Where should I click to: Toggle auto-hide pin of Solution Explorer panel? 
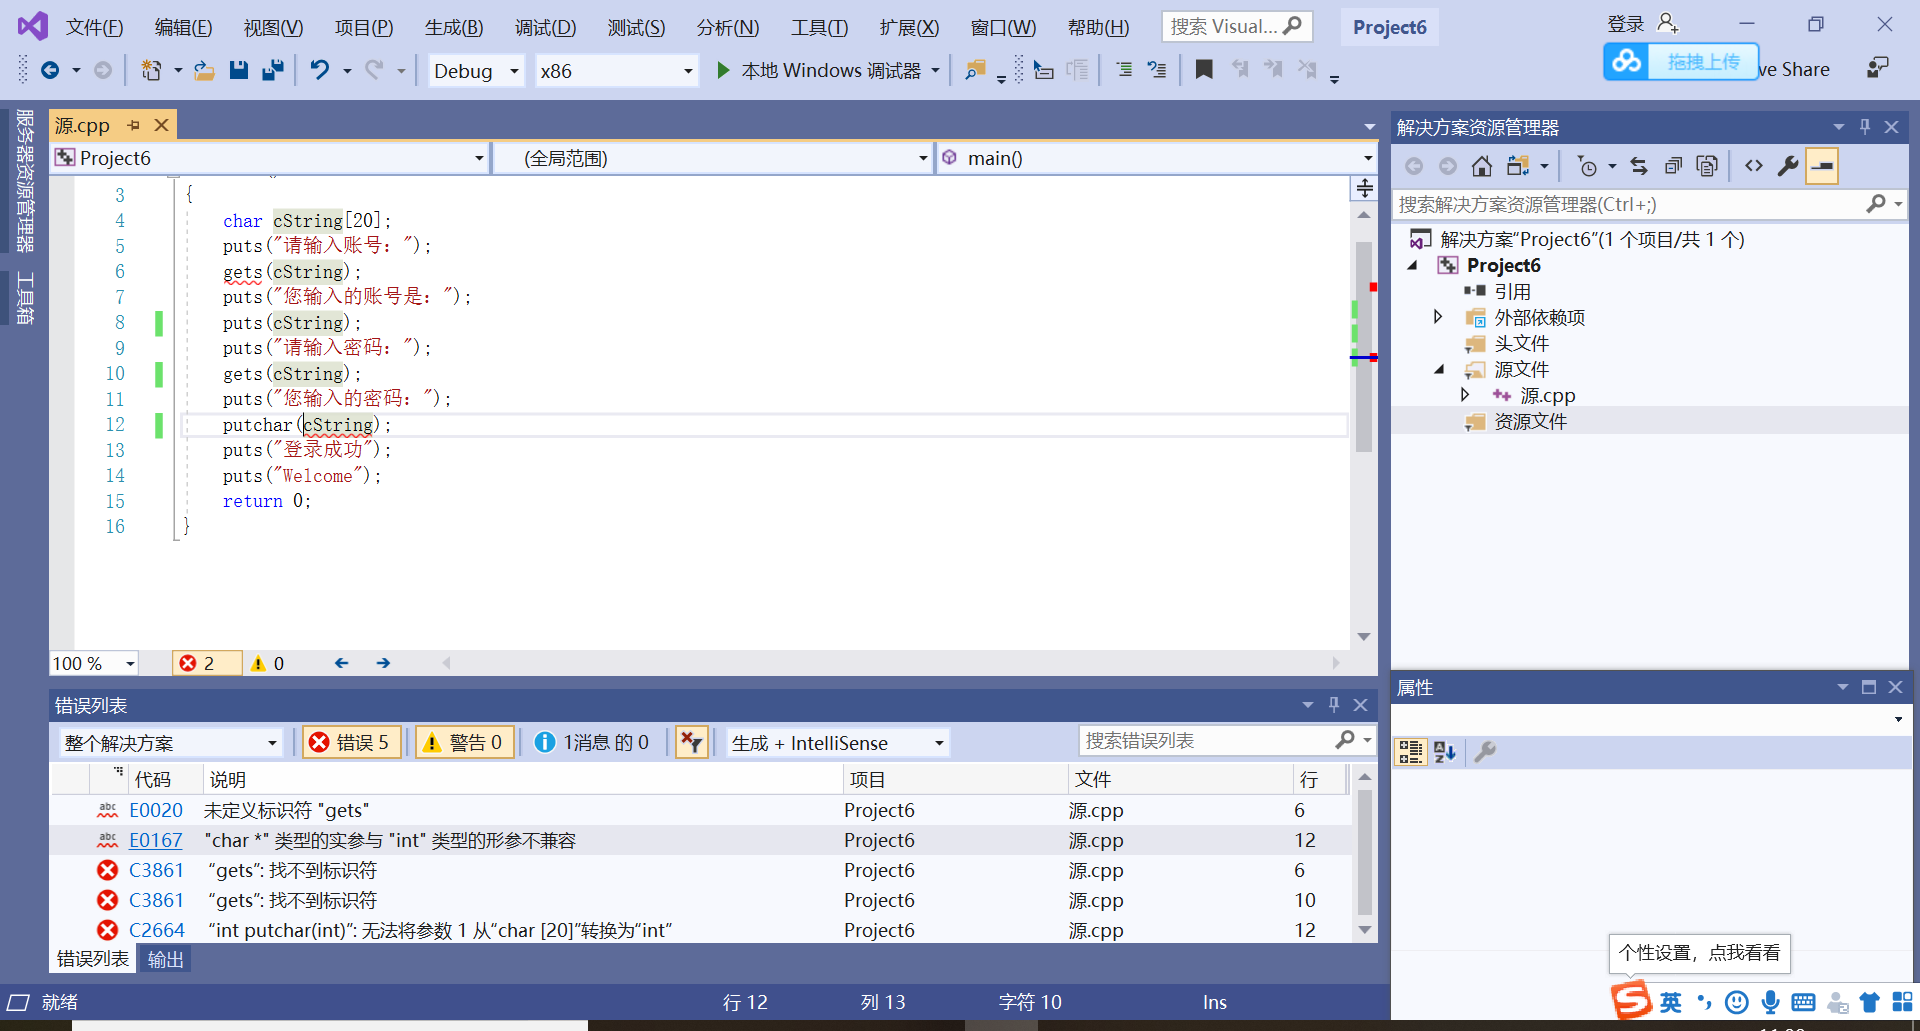pyautogui.click(x=1865, y=127)
